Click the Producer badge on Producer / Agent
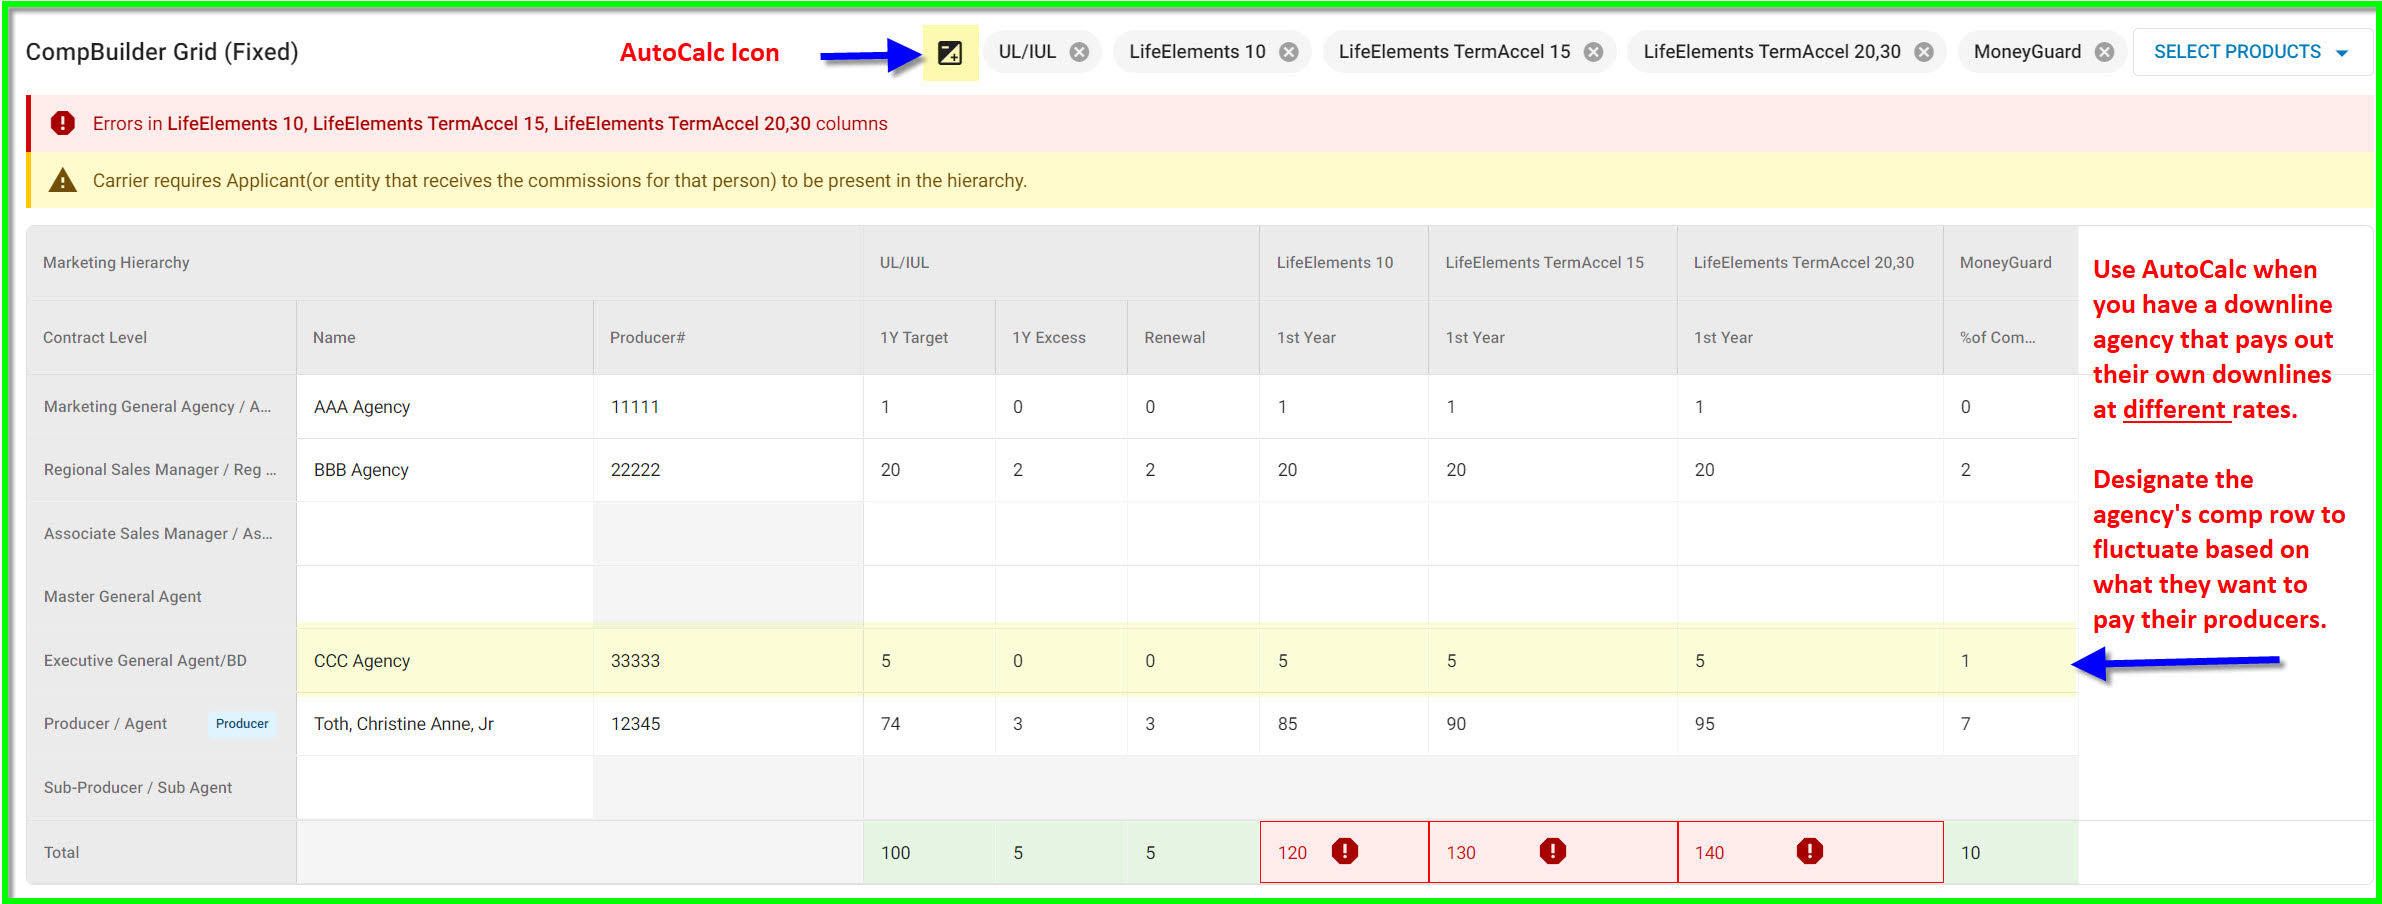 click(x=242, y=724)
